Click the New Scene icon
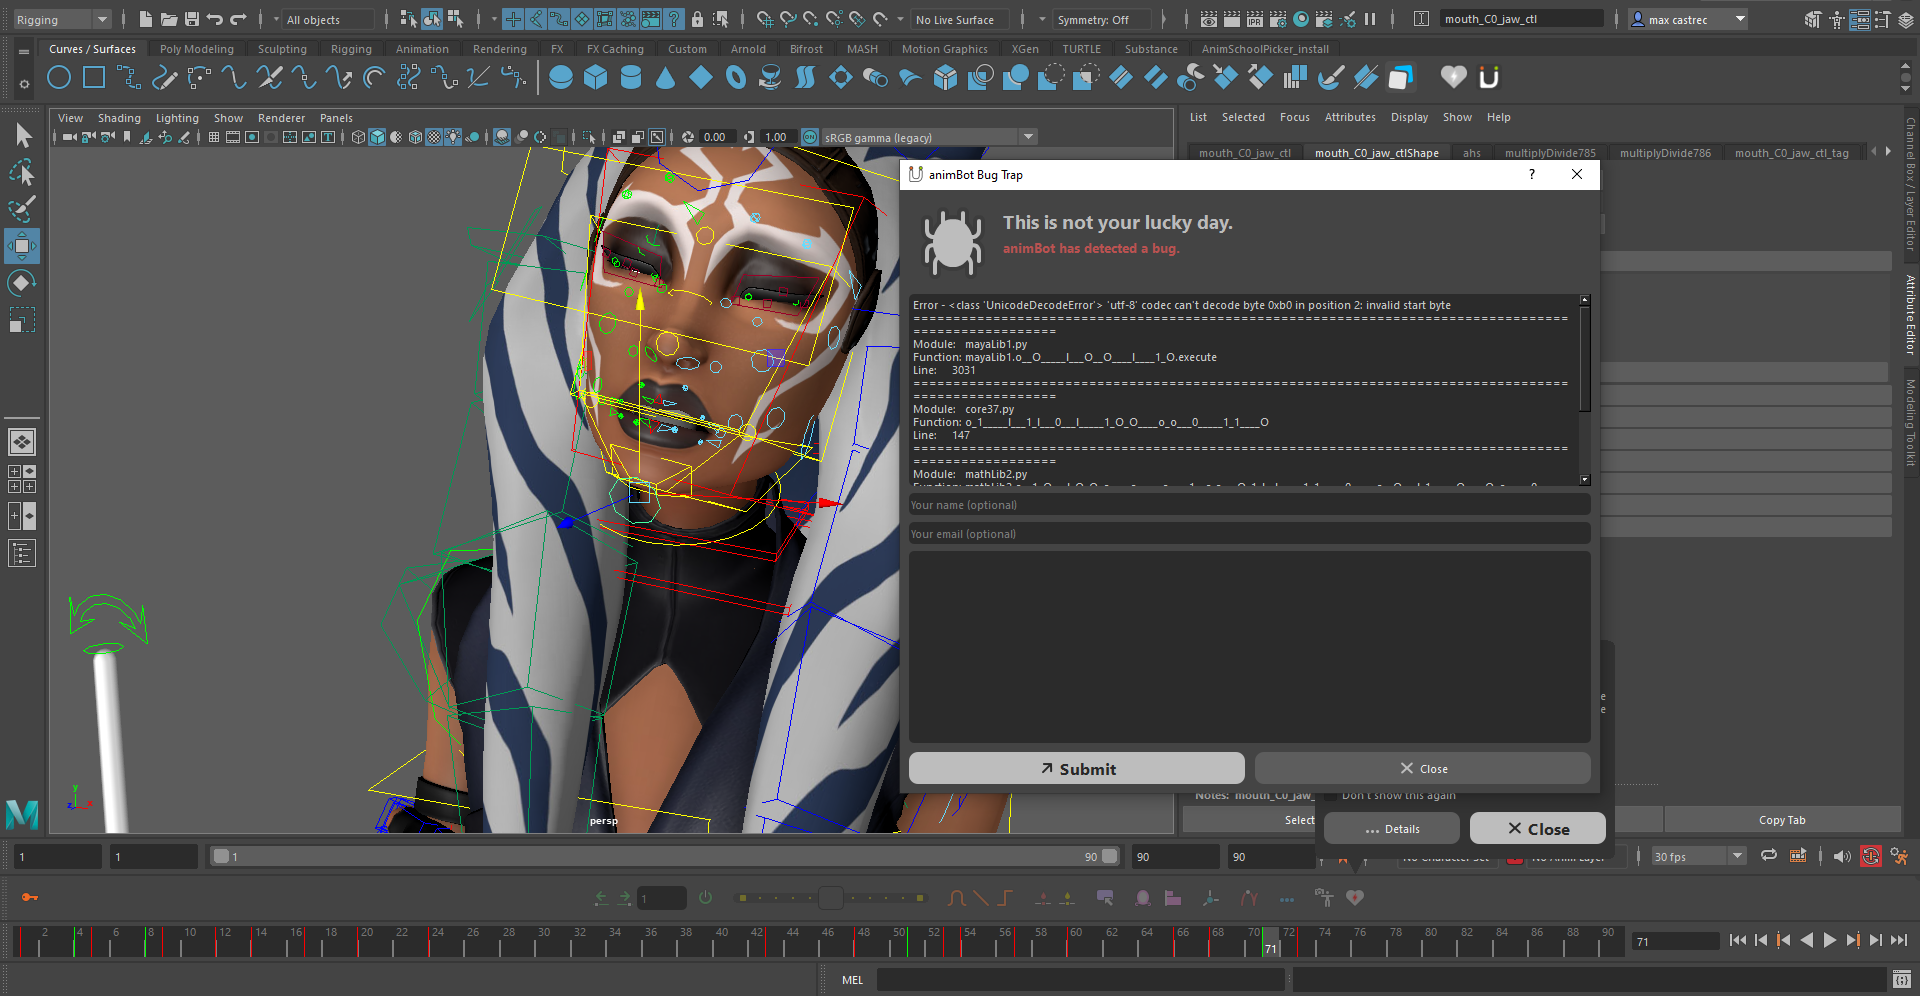The height and width of the screenshot is (996, 1920). click(145, 19)
